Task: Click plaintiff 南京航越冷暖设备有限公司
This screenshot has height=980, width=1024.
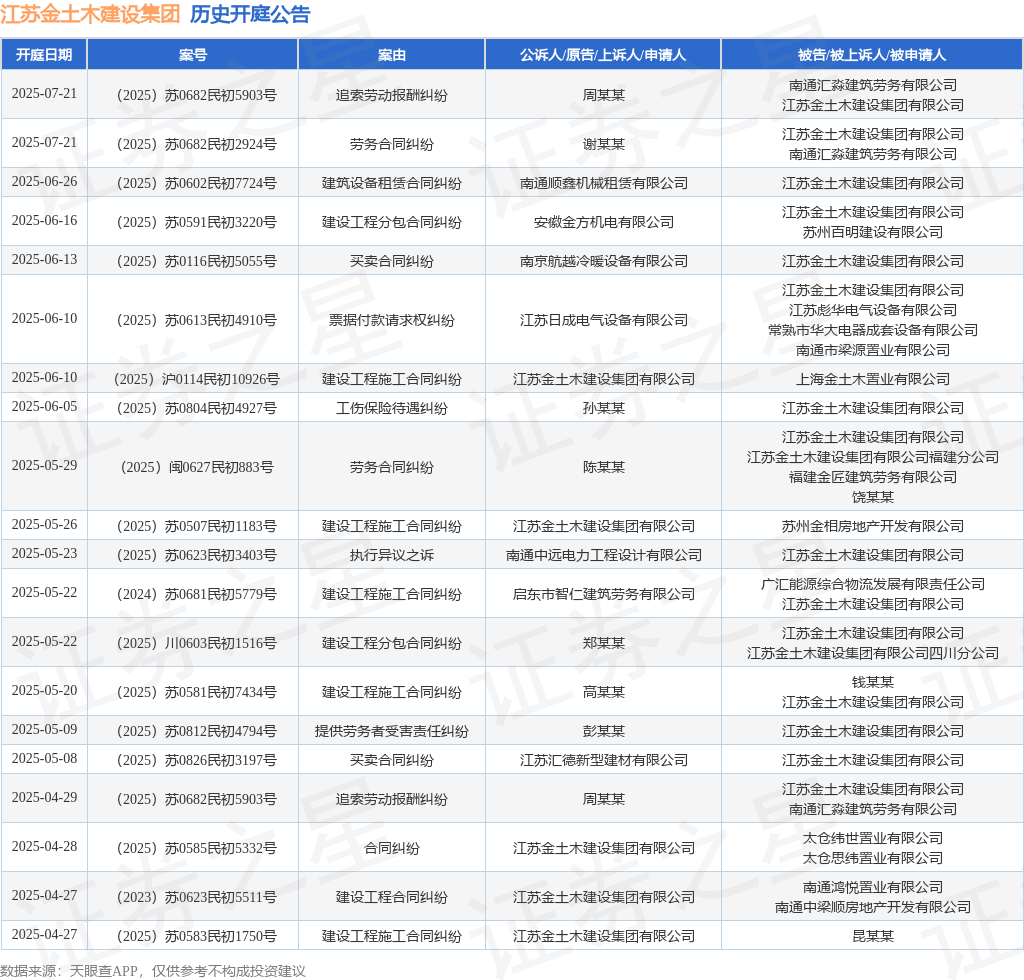Action: tap(603, 262)
